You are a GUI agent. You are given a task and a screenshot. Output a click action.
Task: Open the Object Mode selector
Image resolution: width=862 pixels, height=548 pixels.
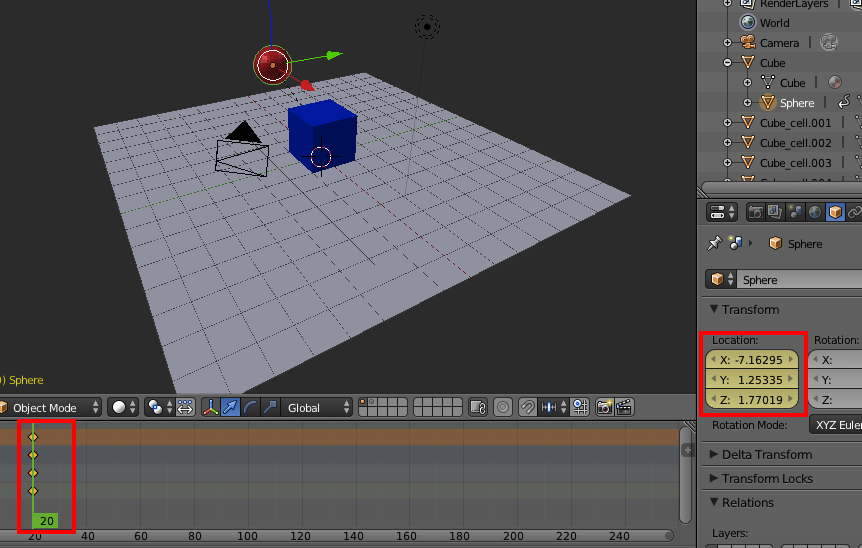point(49,407)
